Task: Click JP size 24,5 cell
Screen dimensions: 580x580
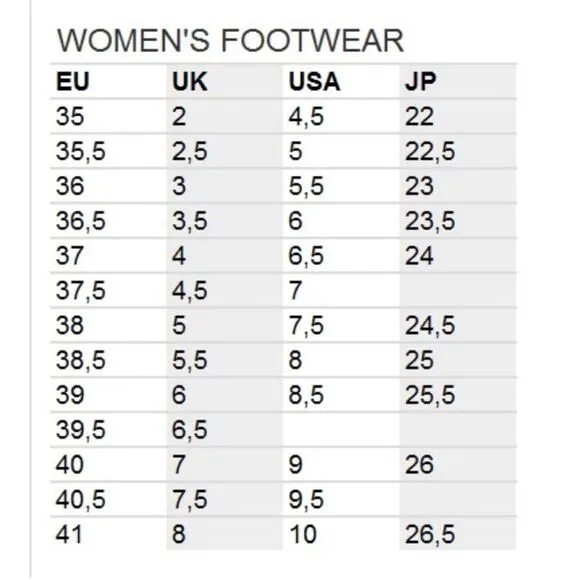Action: pos(458,326)
